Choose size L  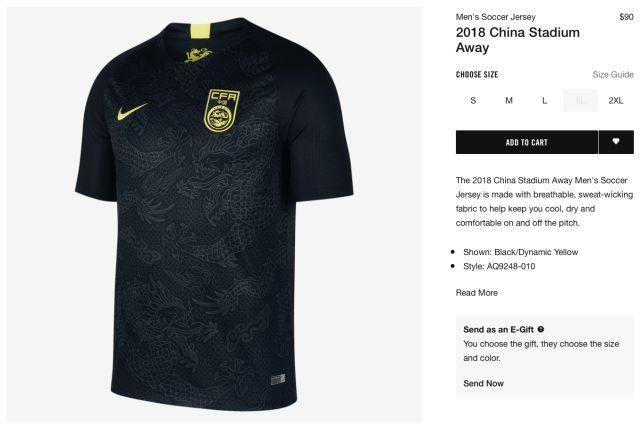tap(544, 100)
